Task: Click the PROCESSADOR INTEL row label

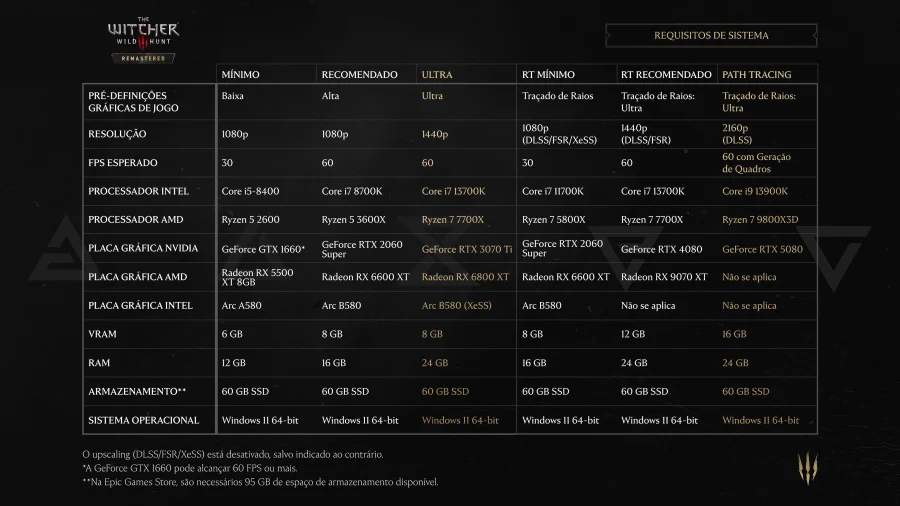Action: click(138, 191)
